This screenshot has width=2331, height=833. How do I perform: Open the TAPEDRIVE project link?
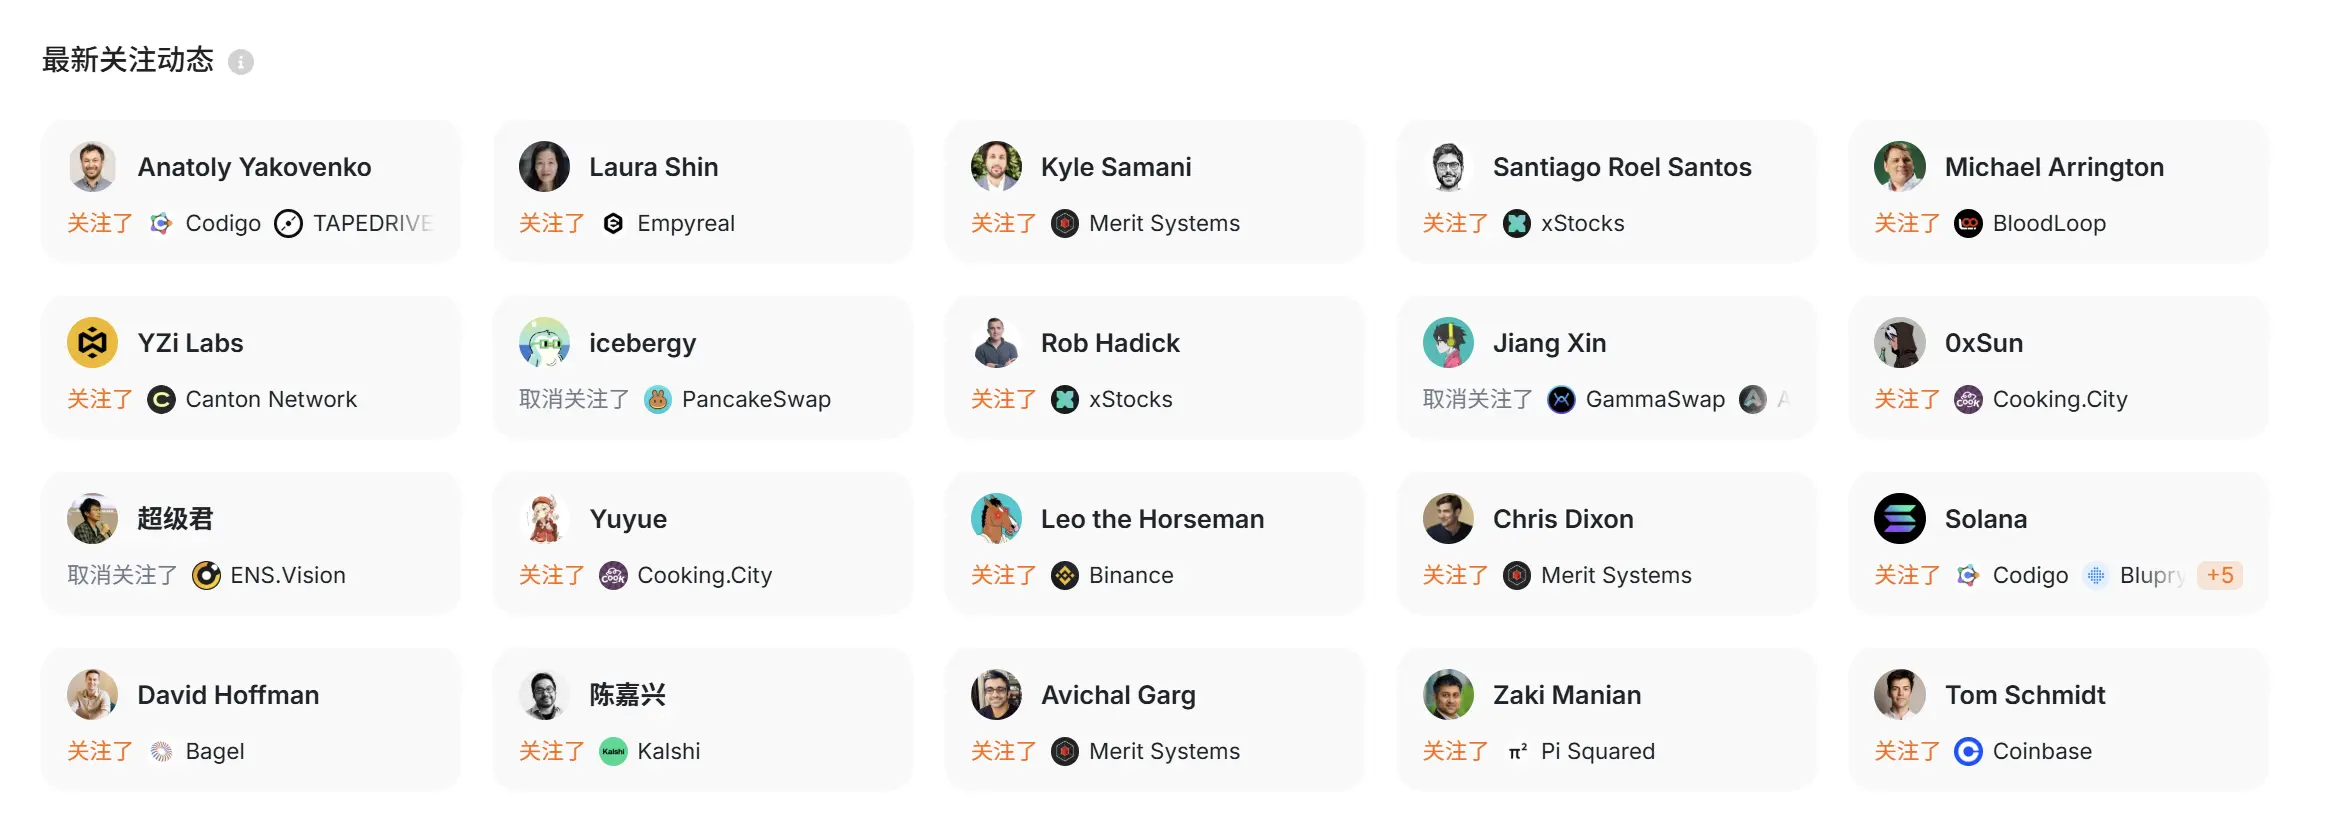pos(372,223)
